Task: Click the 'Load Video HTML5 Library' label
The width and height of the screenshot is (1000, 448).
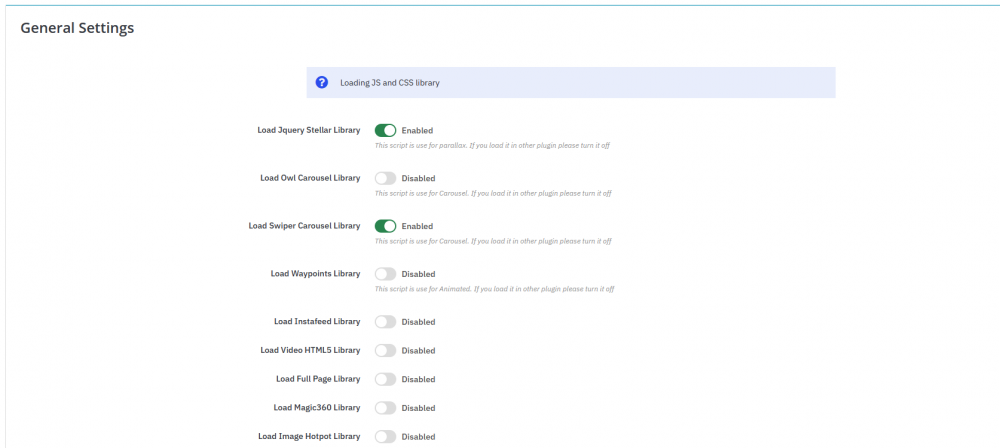Action: (310, 350)
